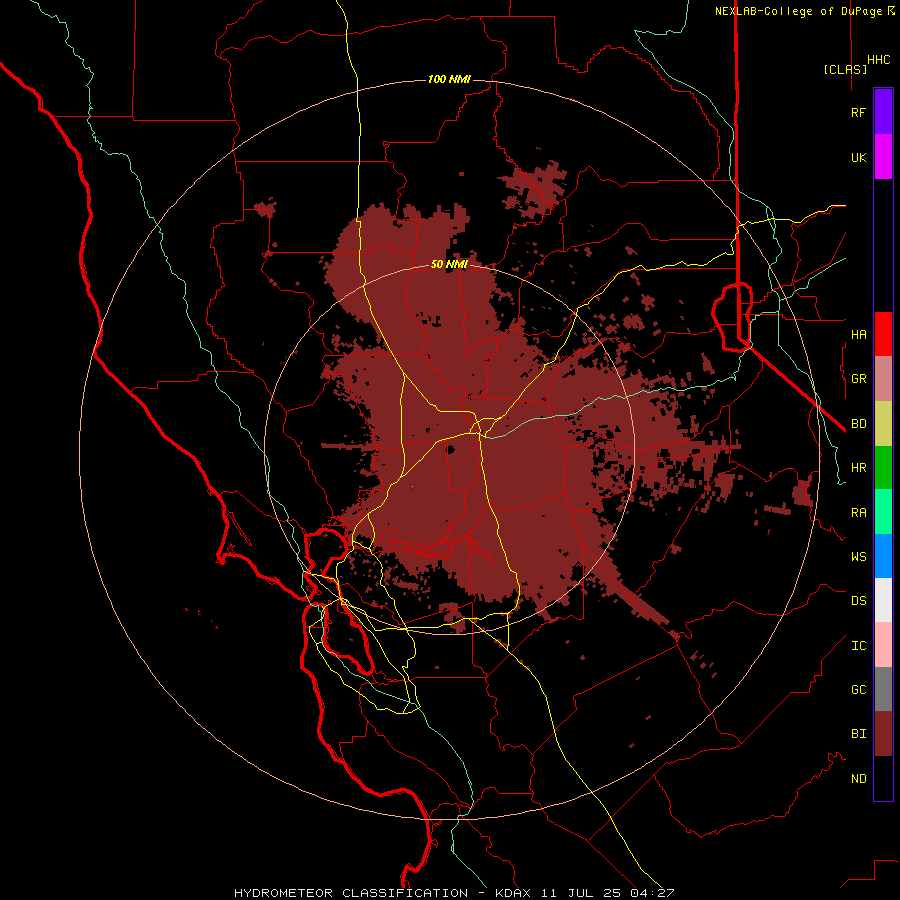Click the BD yellow legend swatch
The image size is (900, 900).
[883, 424]
